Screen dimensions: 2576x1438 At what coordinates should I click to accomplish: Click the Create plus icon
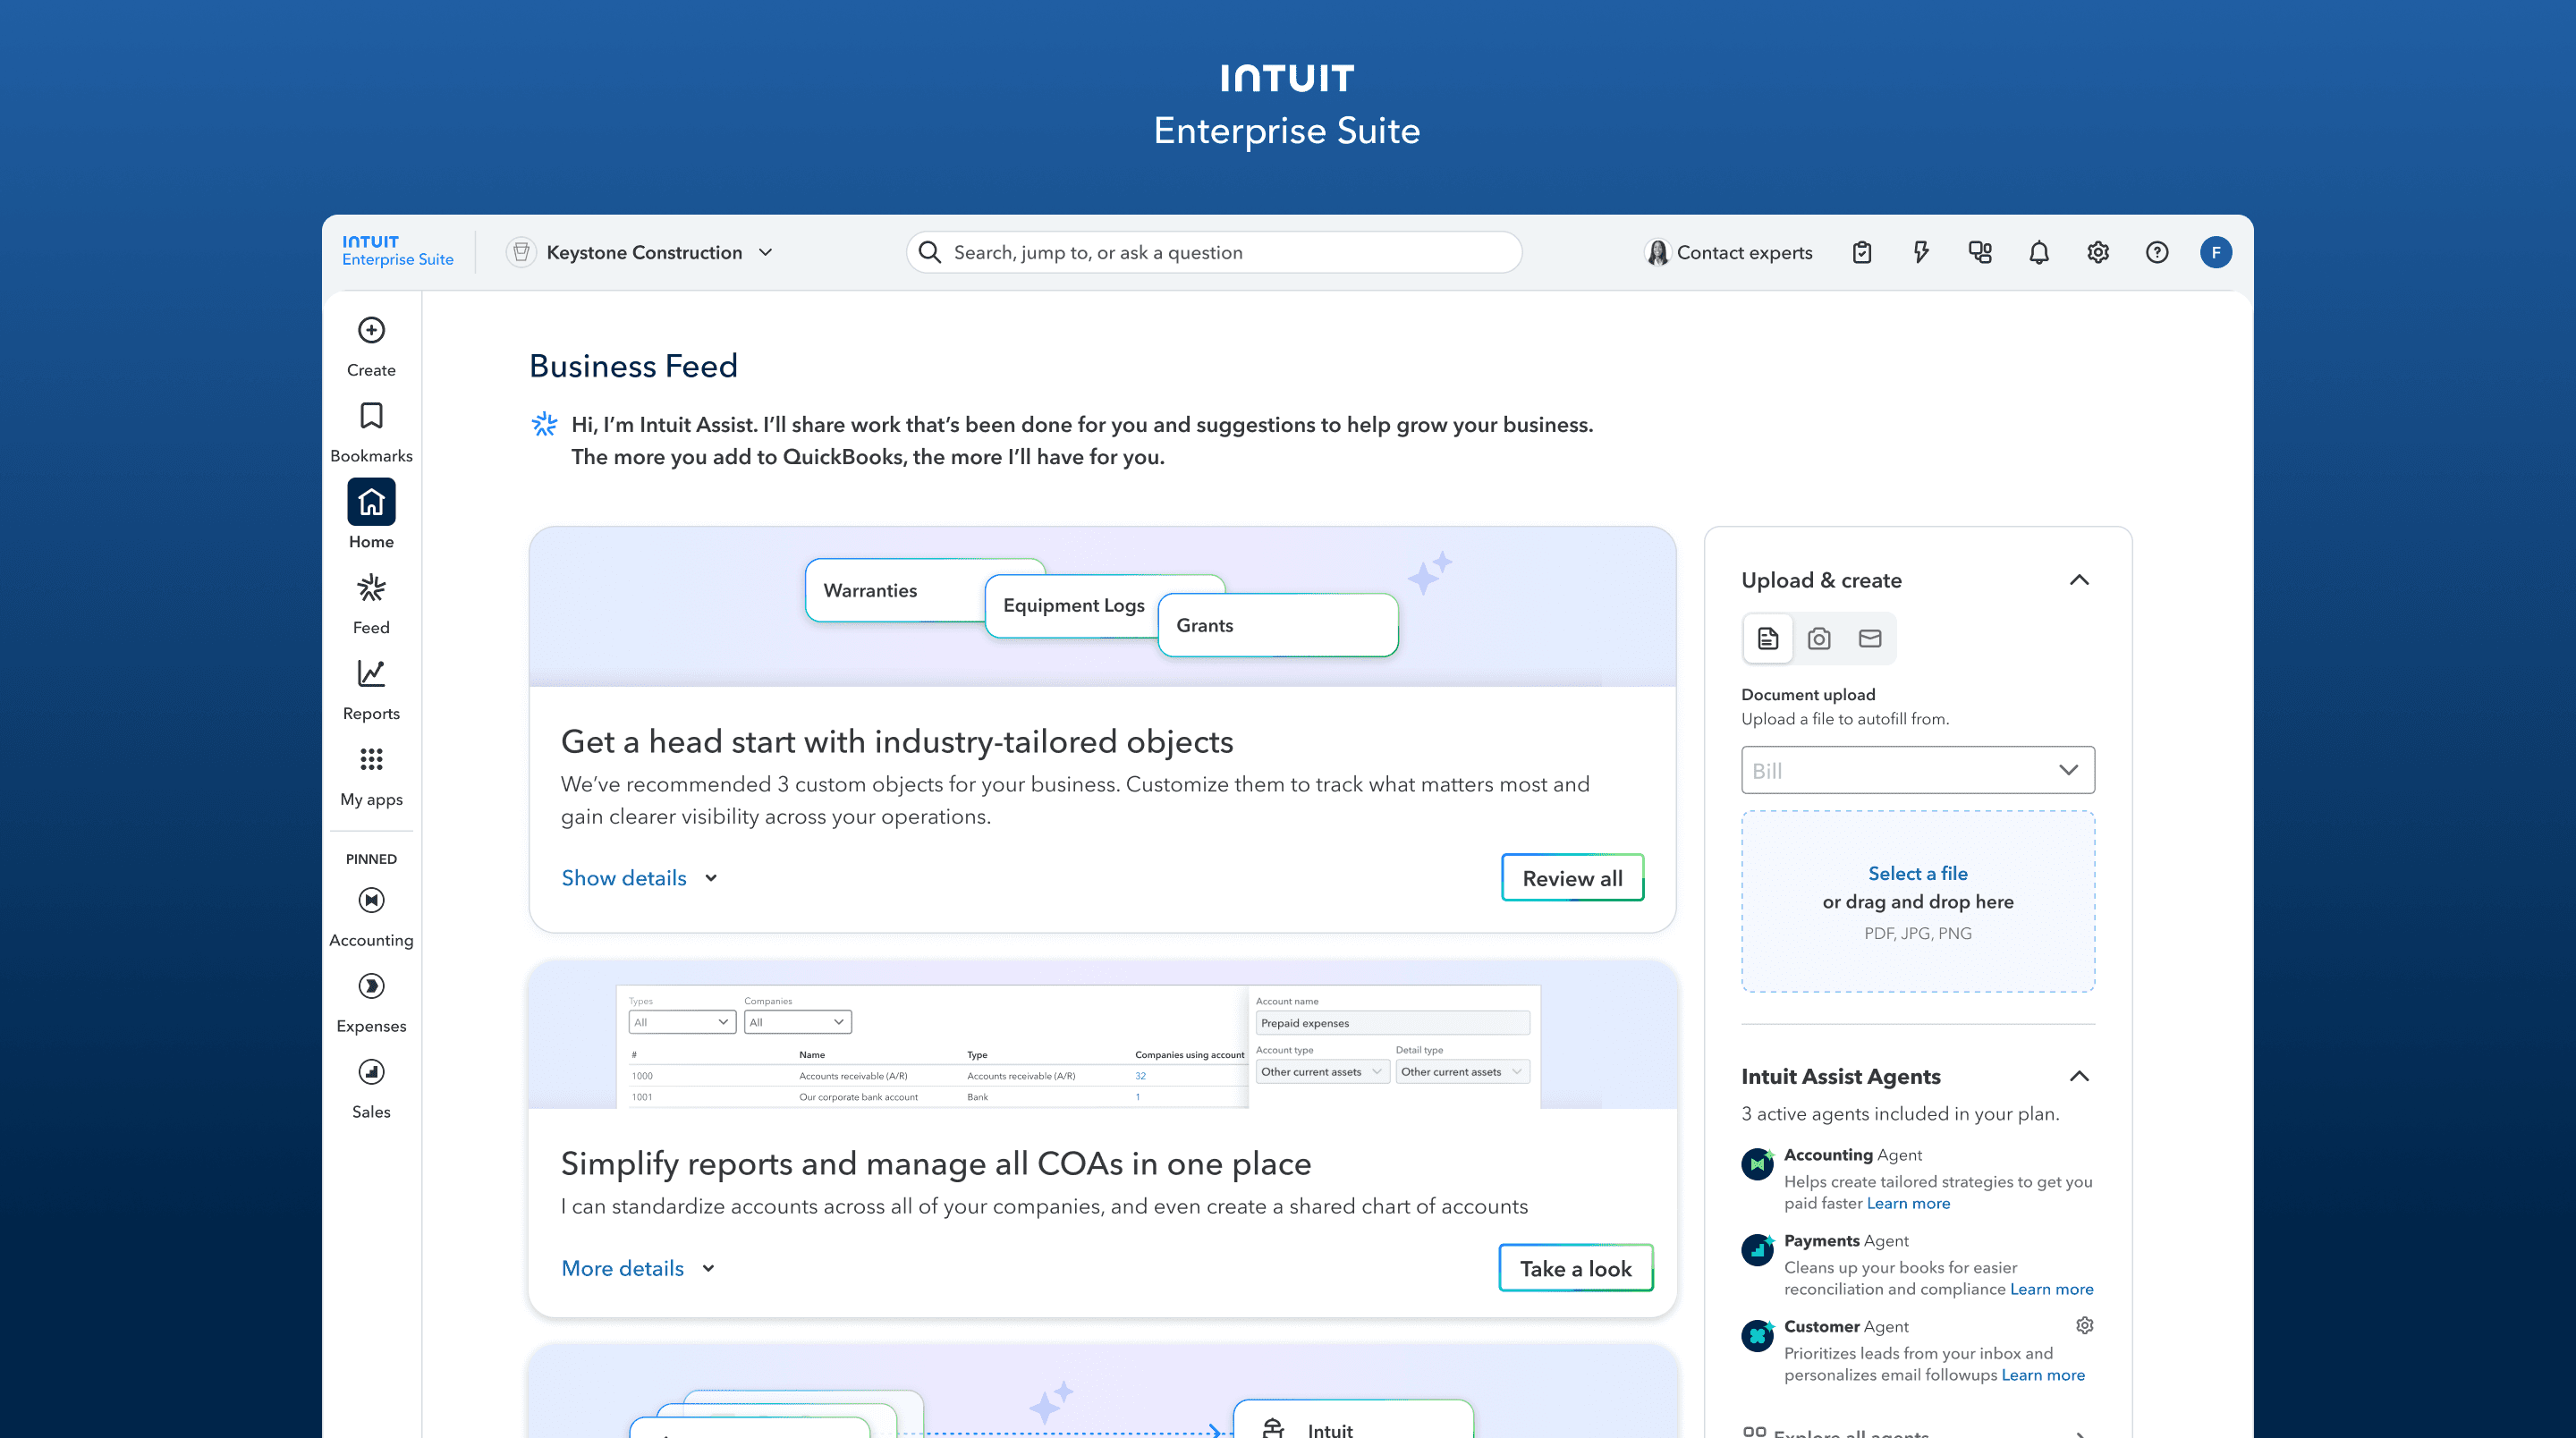point(371,331)
